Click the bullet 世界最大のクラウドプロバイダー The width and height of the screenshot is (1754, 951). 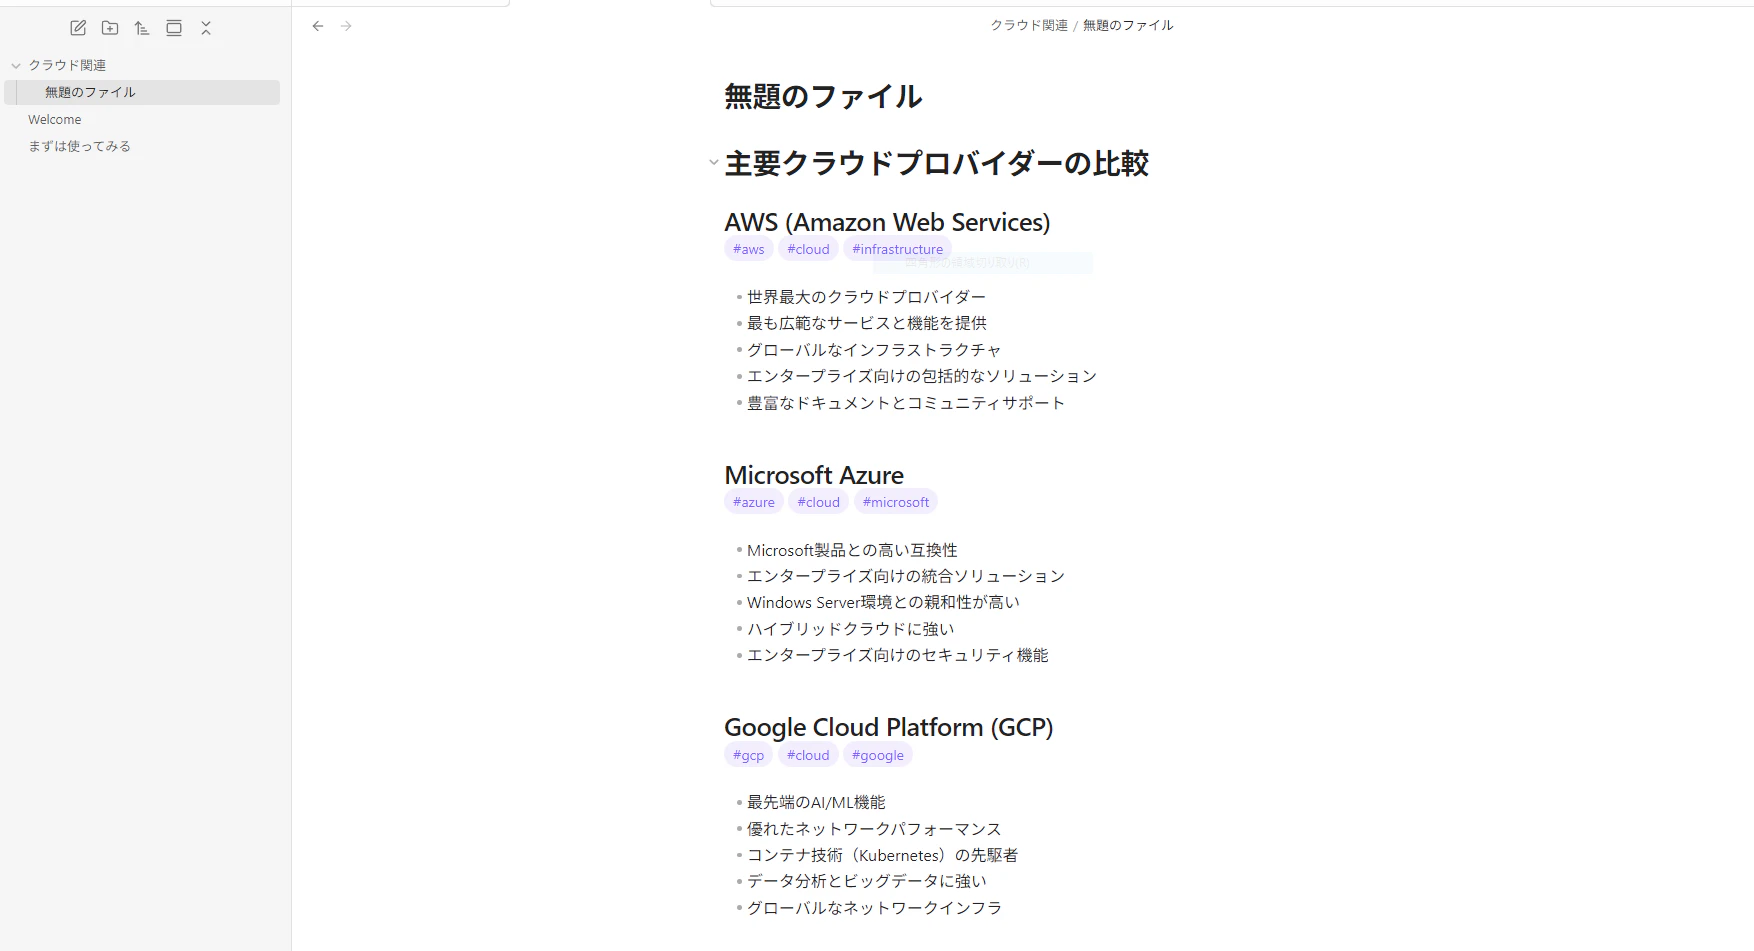pos(866,297)
